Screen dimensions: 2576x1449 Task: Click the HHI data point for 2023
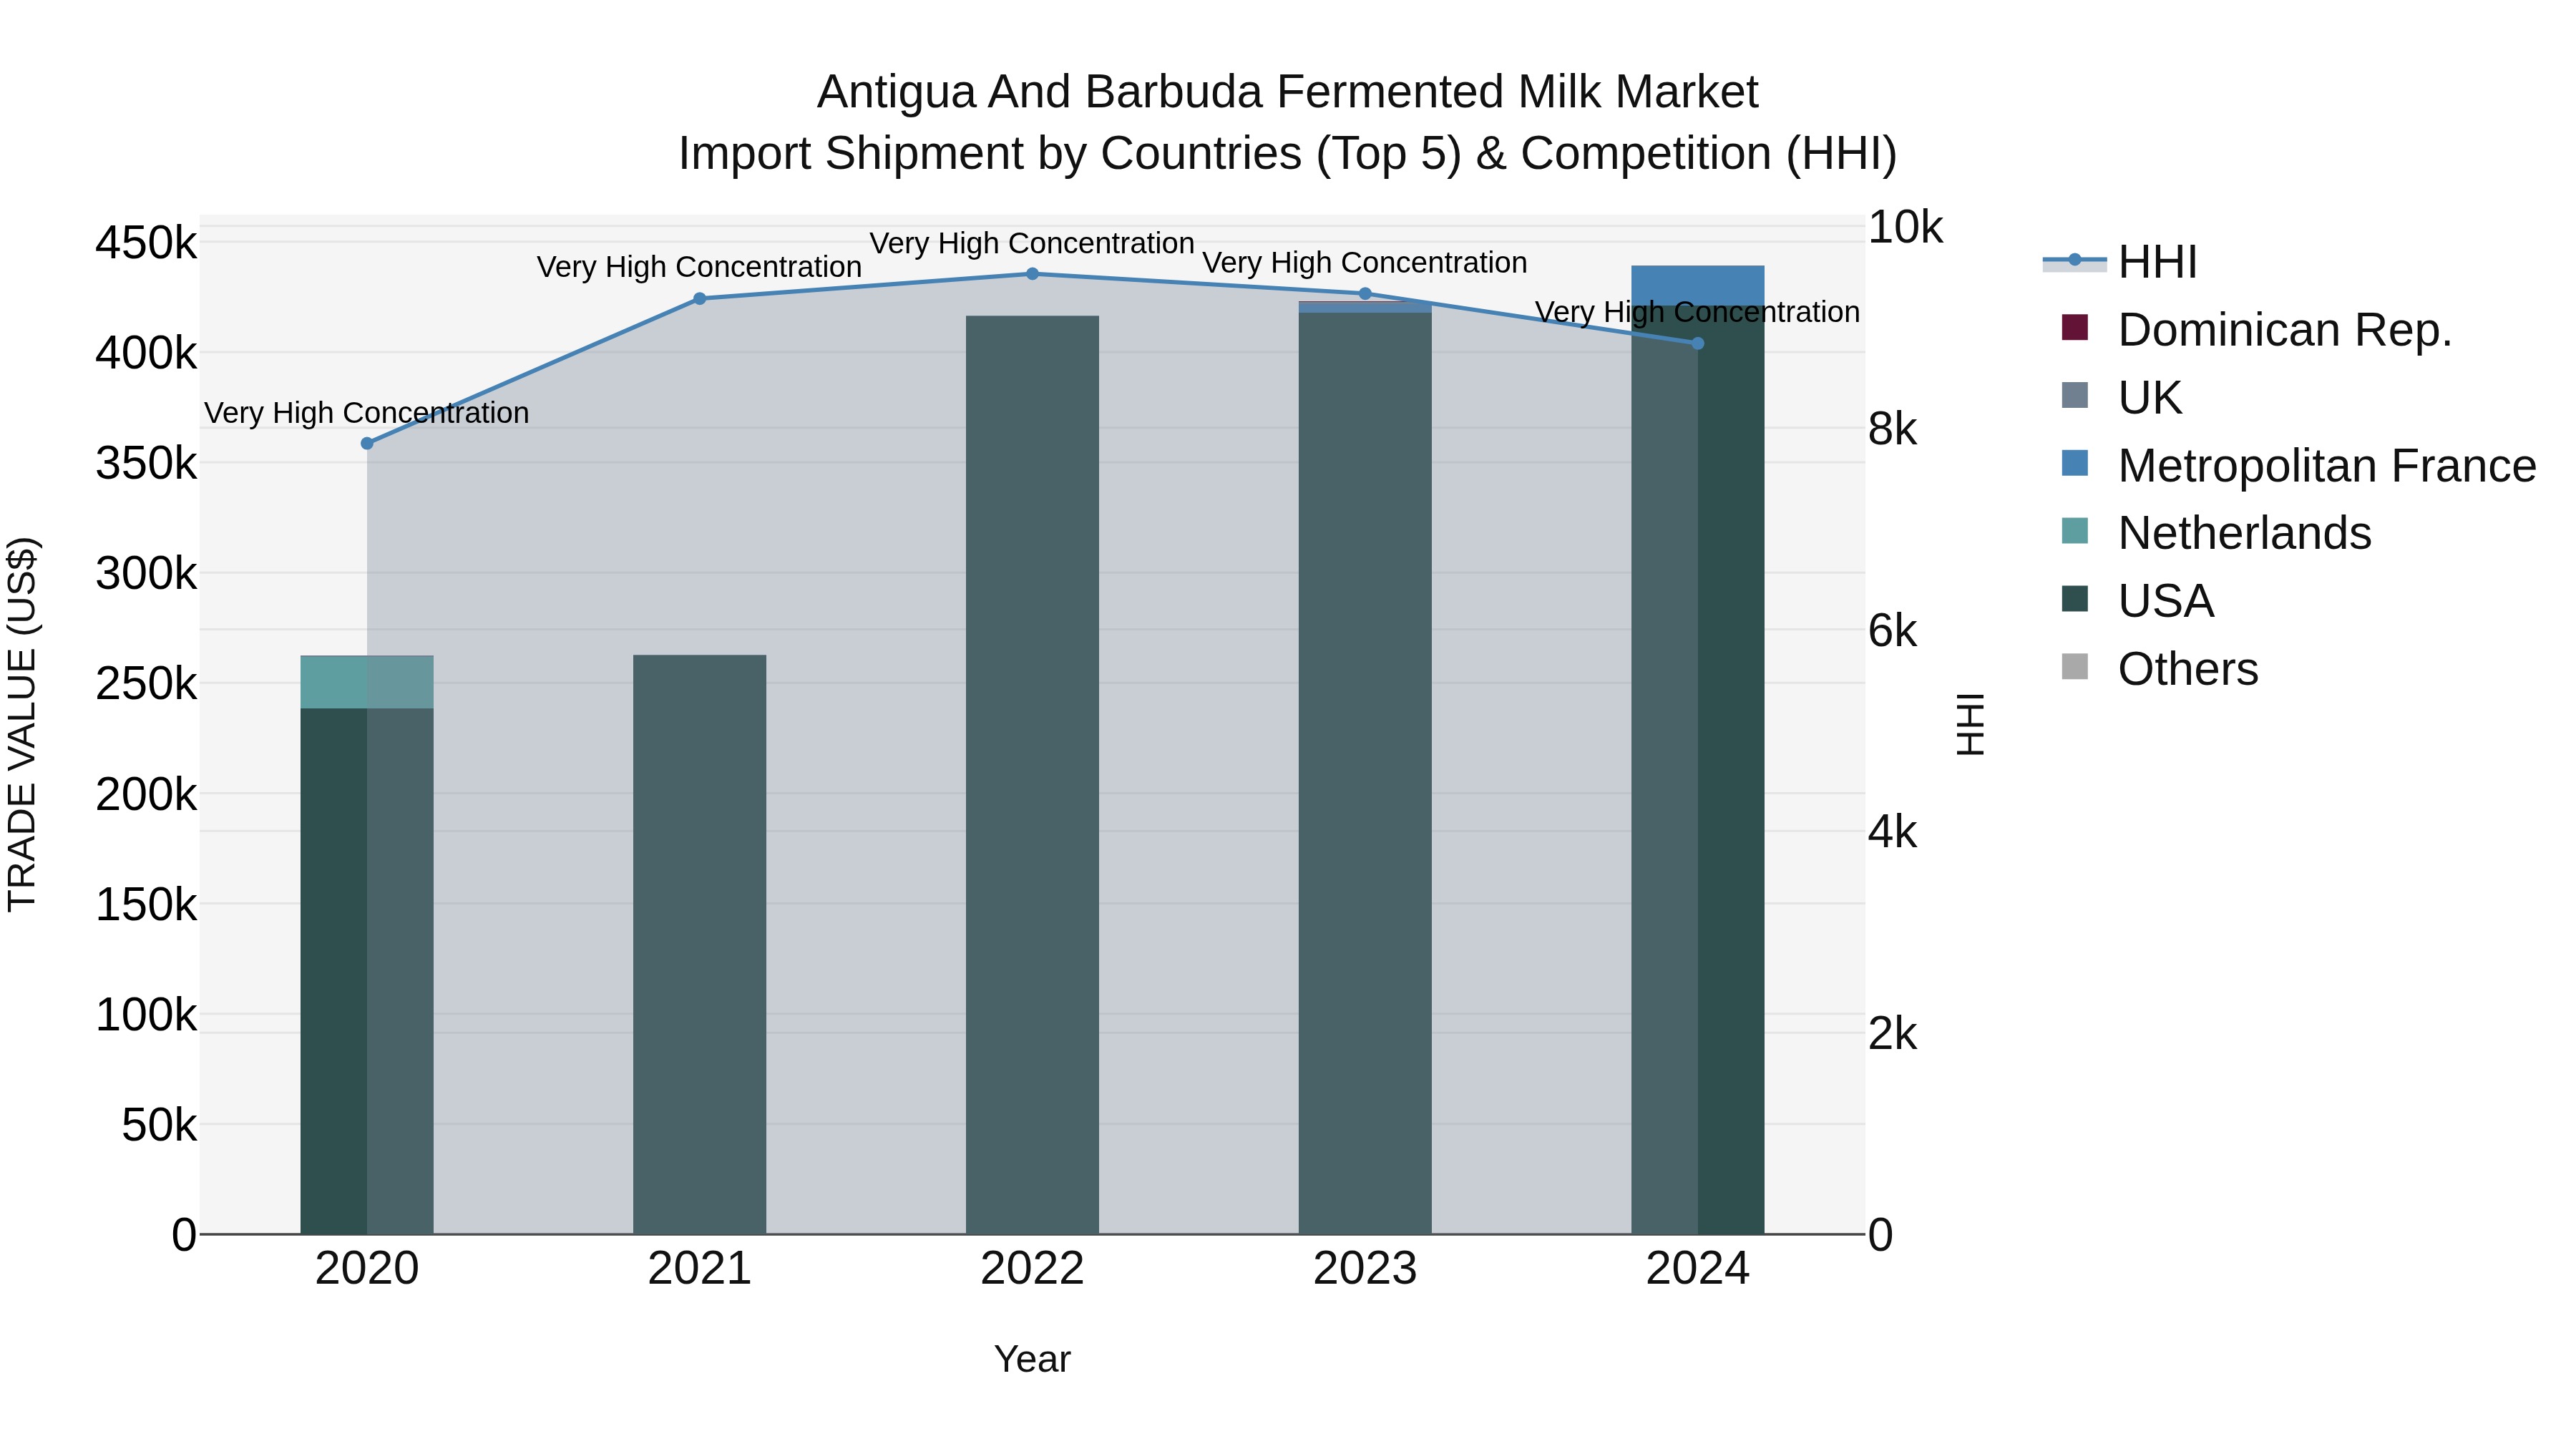coord(1365,294)
